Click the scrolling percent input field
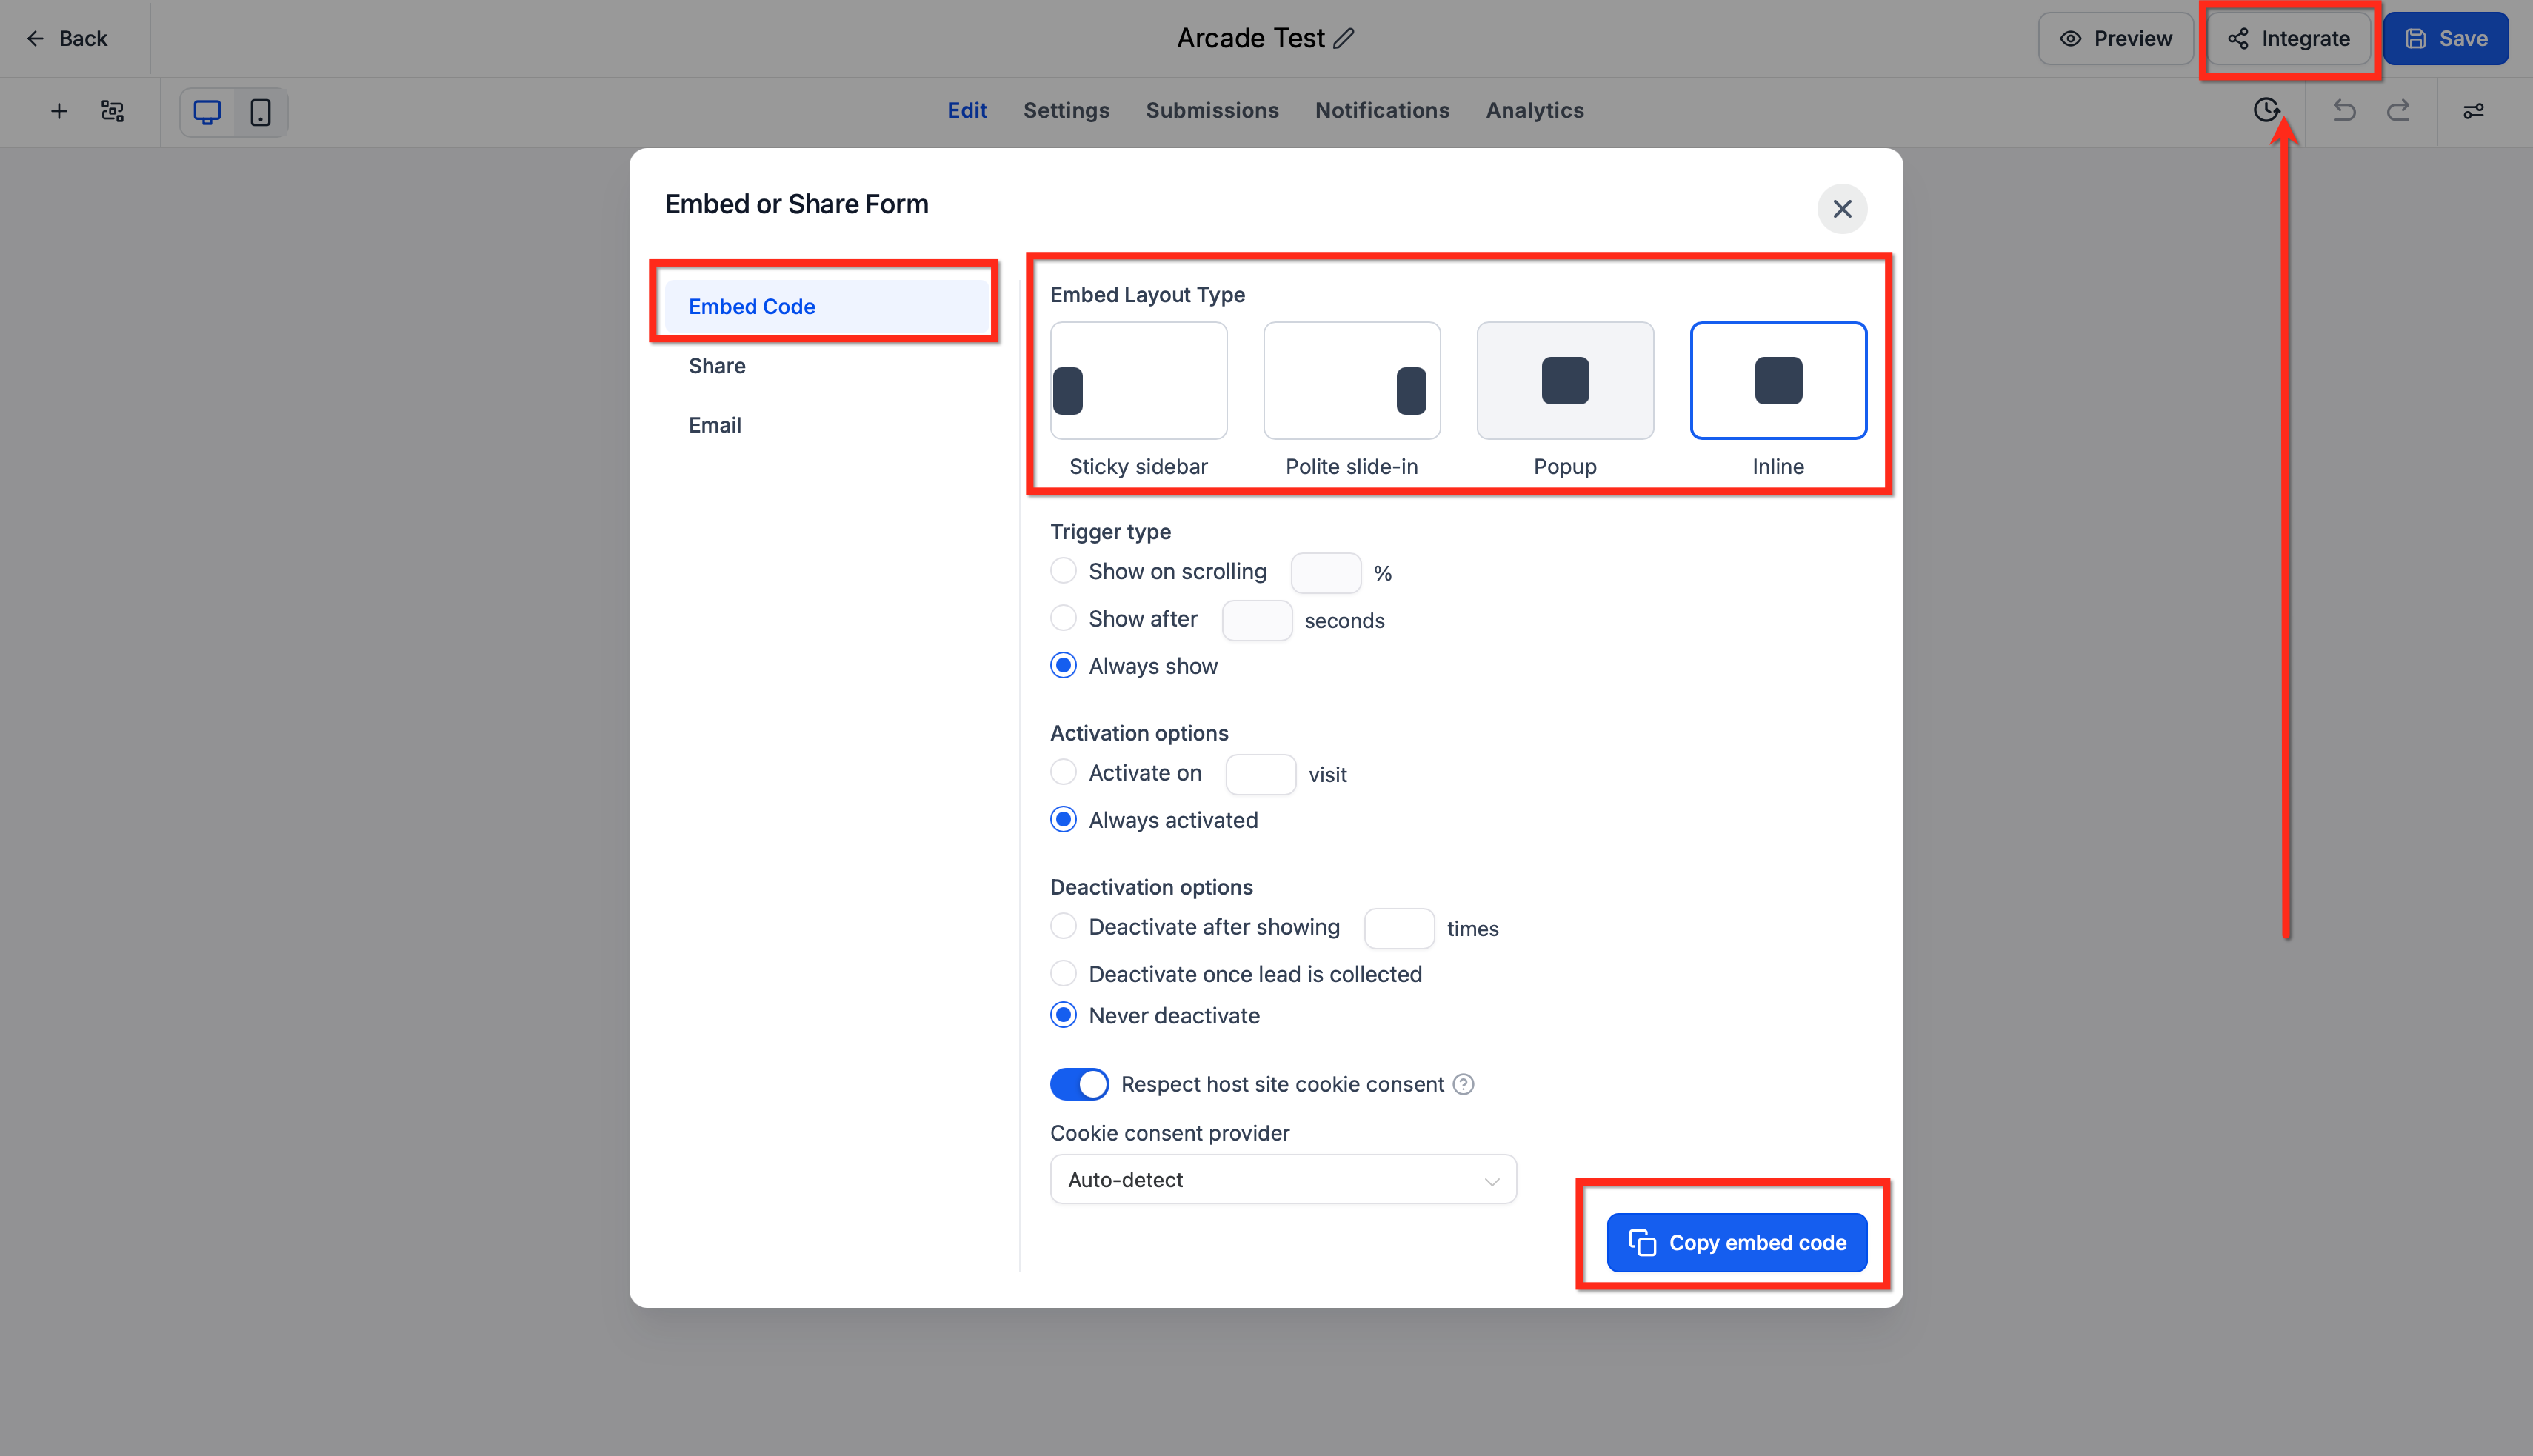The width and height of the screenshot is (2533, 1456). coord(1326,573)
